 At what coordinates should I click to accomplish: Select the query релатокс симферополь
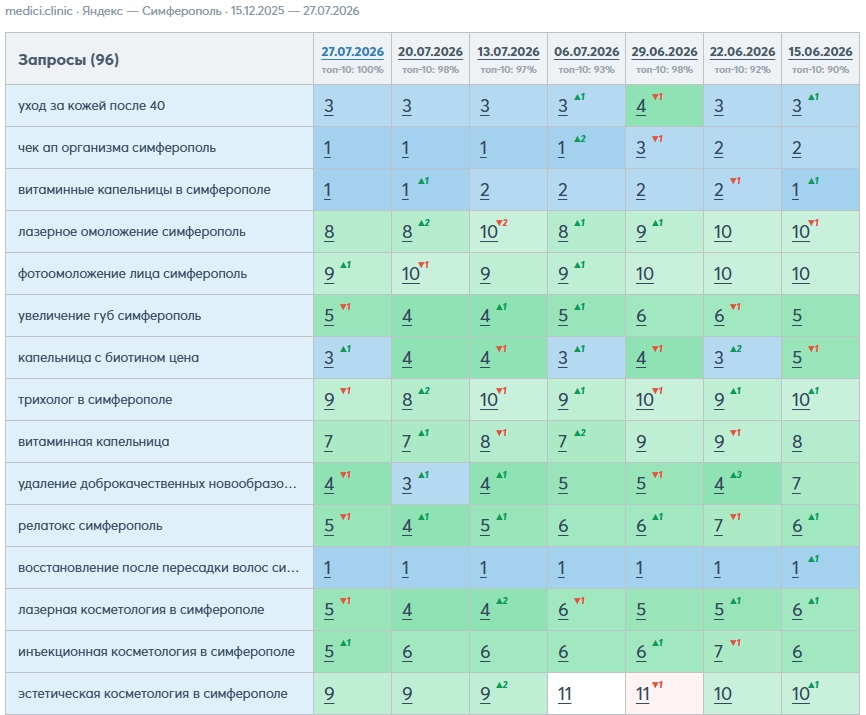[x=91, y=526]
